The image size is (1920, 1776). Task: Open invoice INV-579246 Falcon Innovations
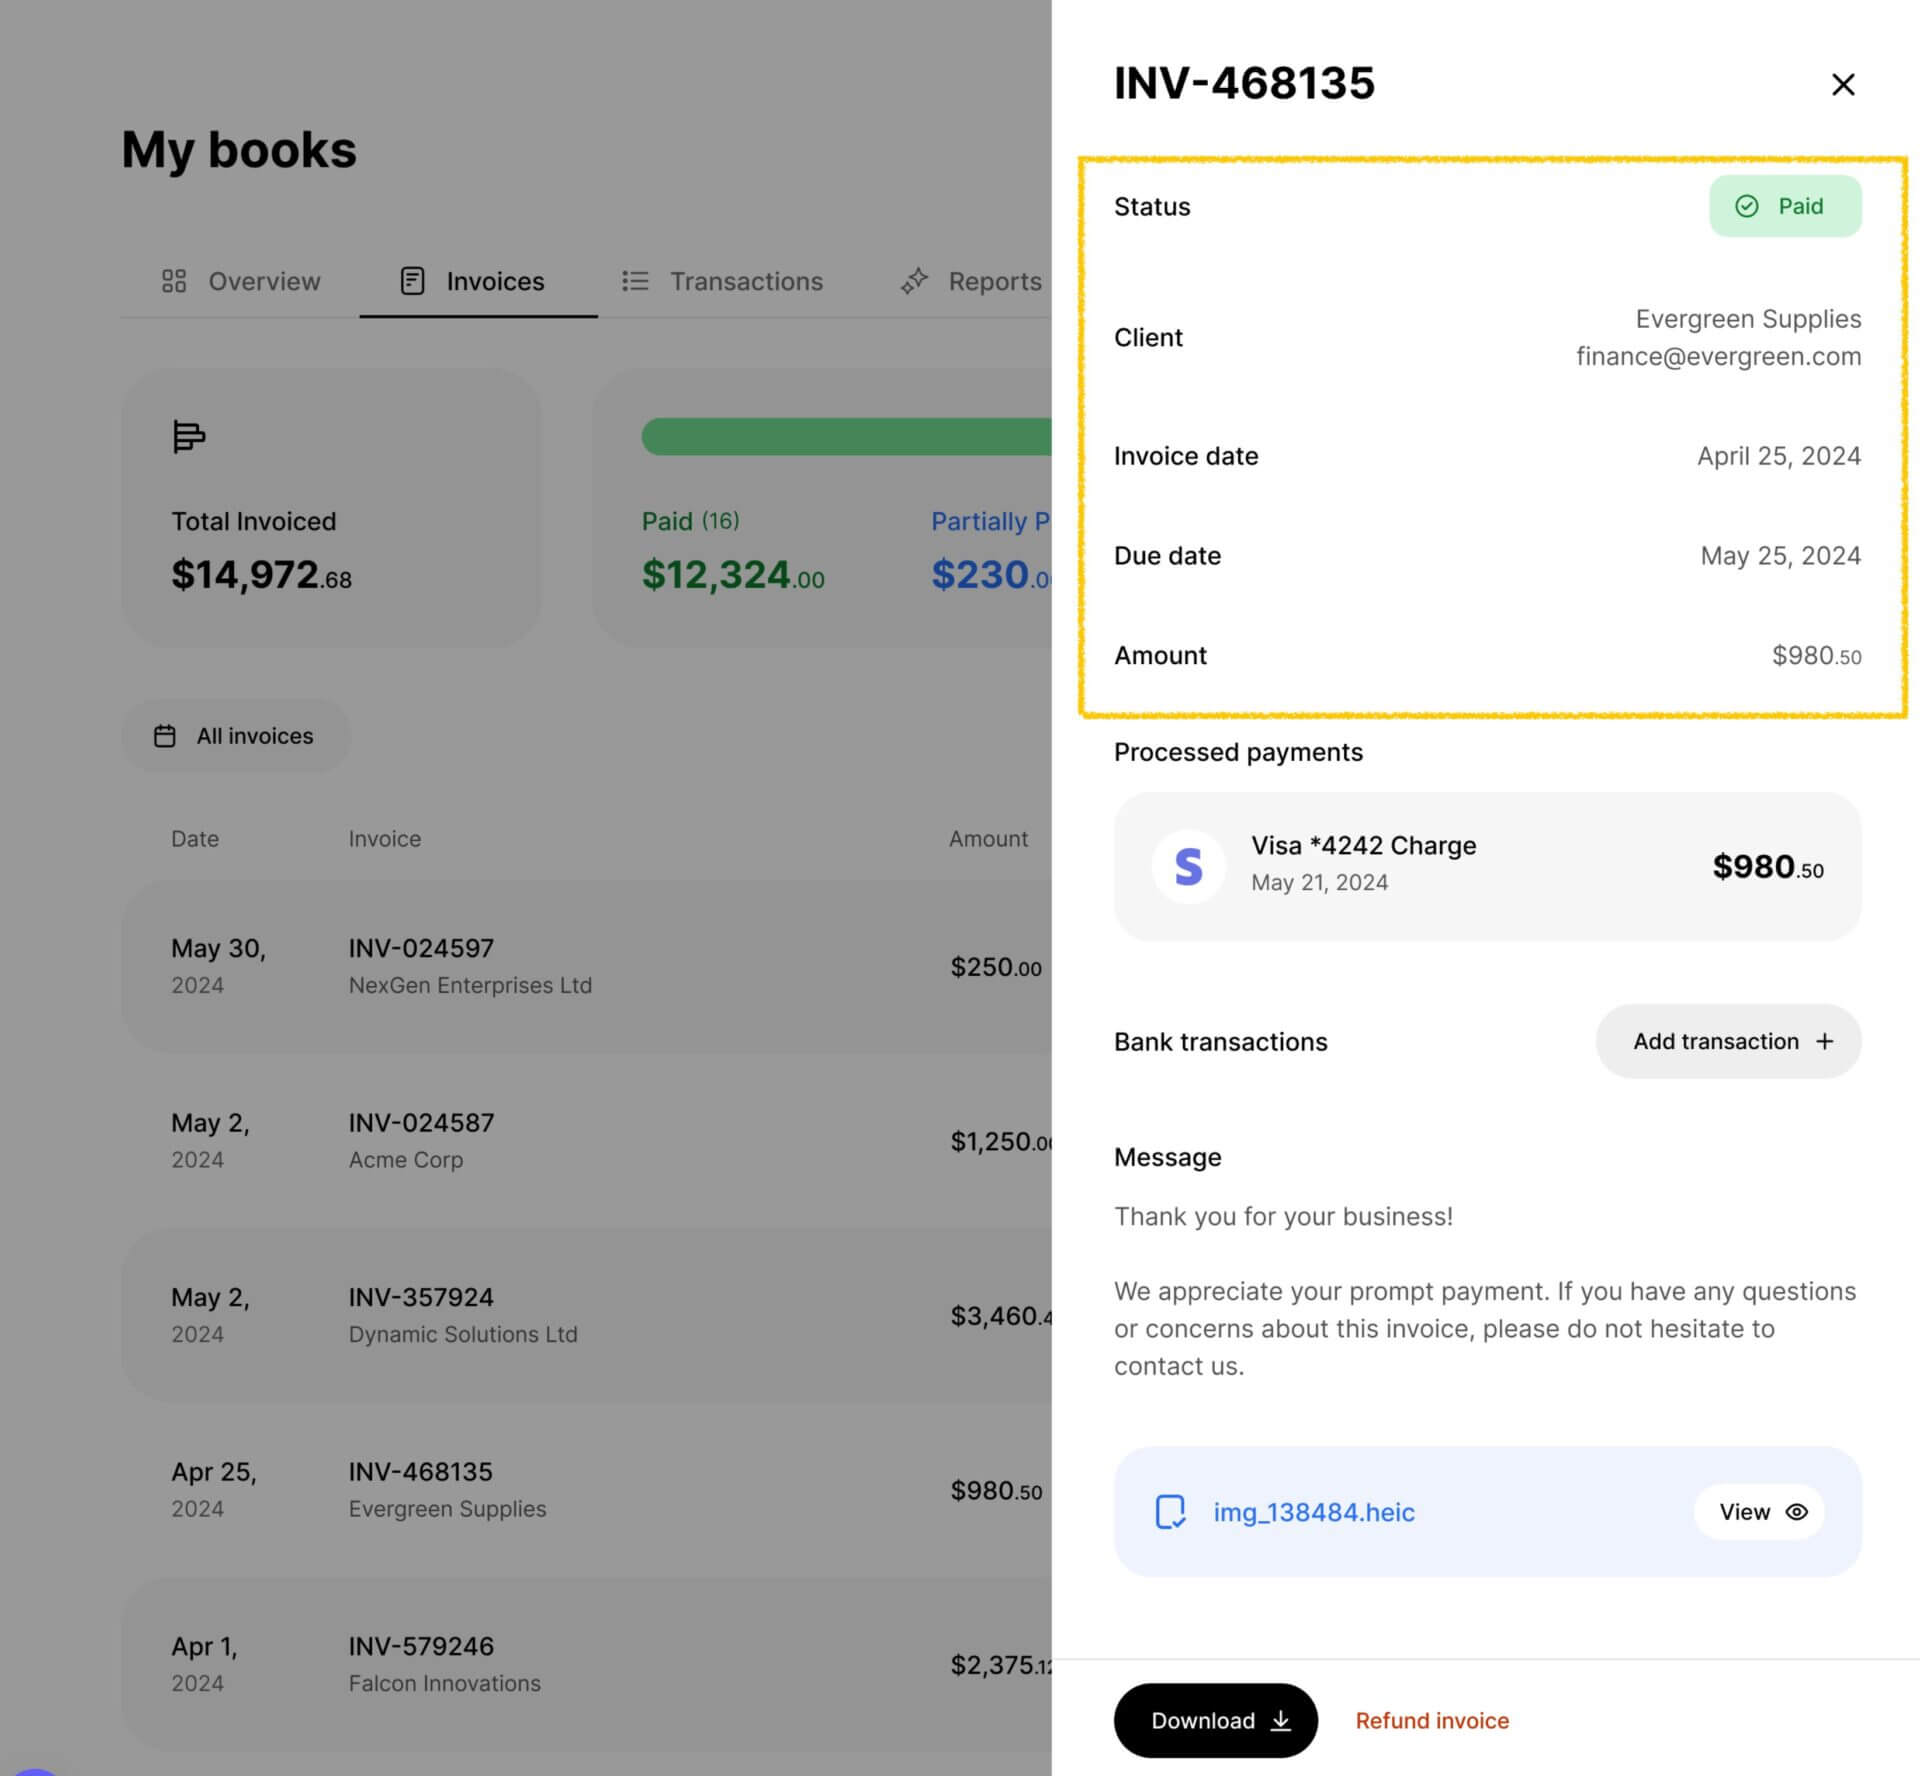[586, 1664]
